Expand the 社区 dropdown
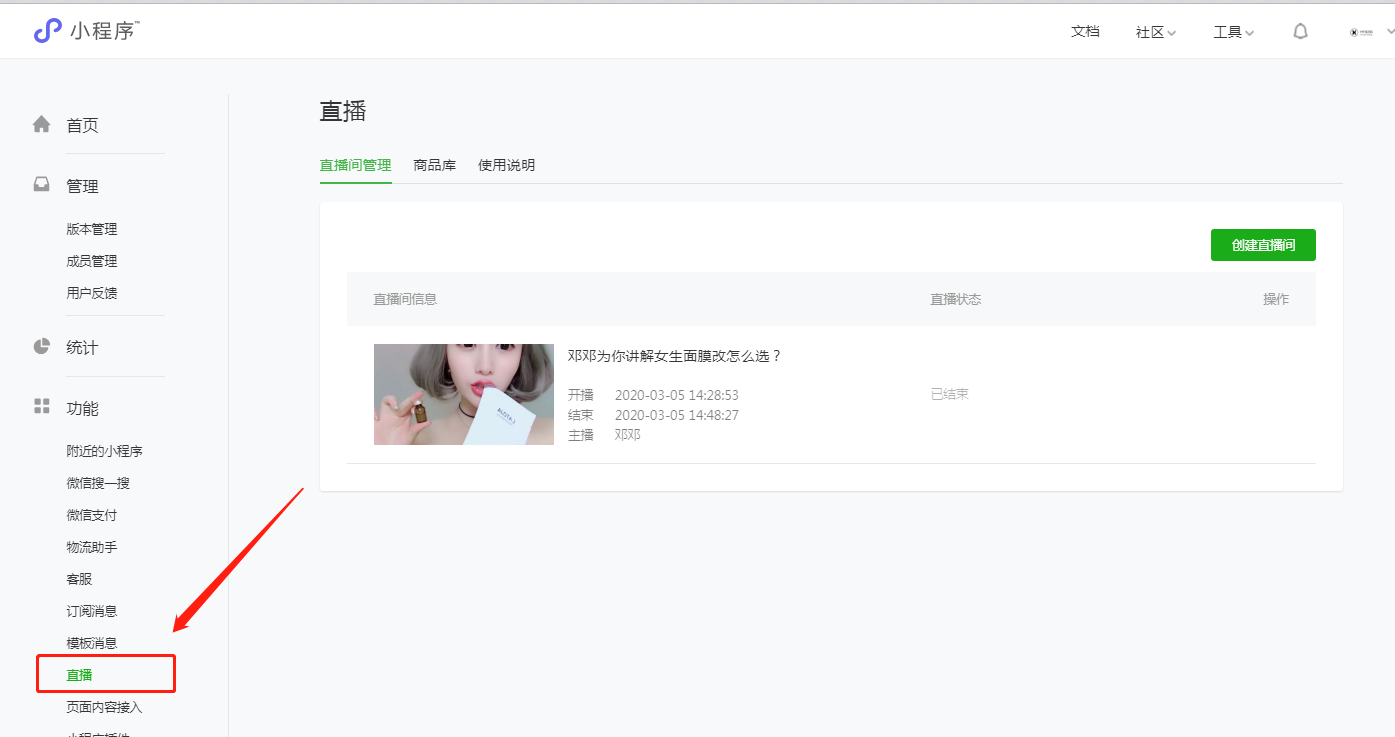The height and width of the screenshot is (737, 1395). (x=1156, y=32)
